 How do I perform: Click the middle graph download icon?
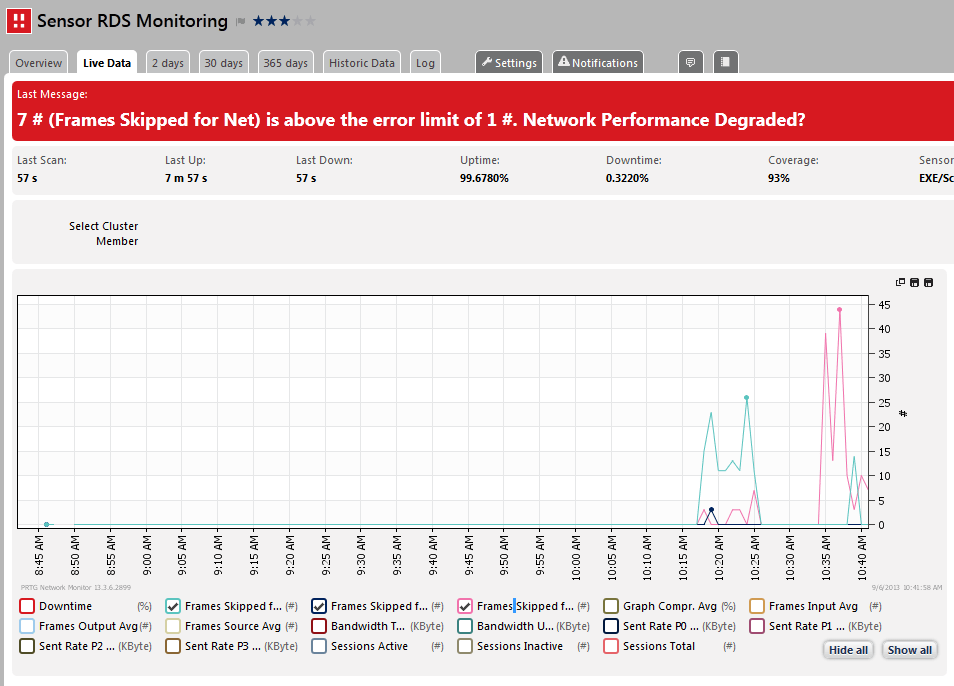click(x=914, y=282)
